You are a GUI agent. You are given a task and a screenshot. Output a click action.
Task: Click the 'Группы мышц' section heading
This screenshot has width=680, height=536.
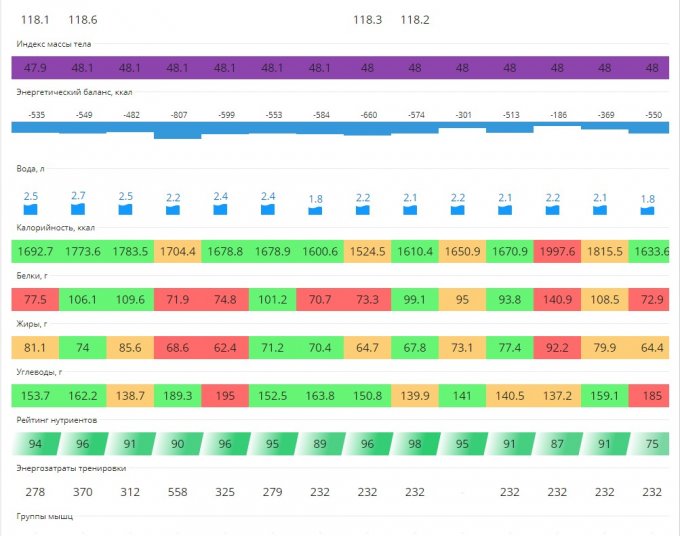[x=45, y=516]
